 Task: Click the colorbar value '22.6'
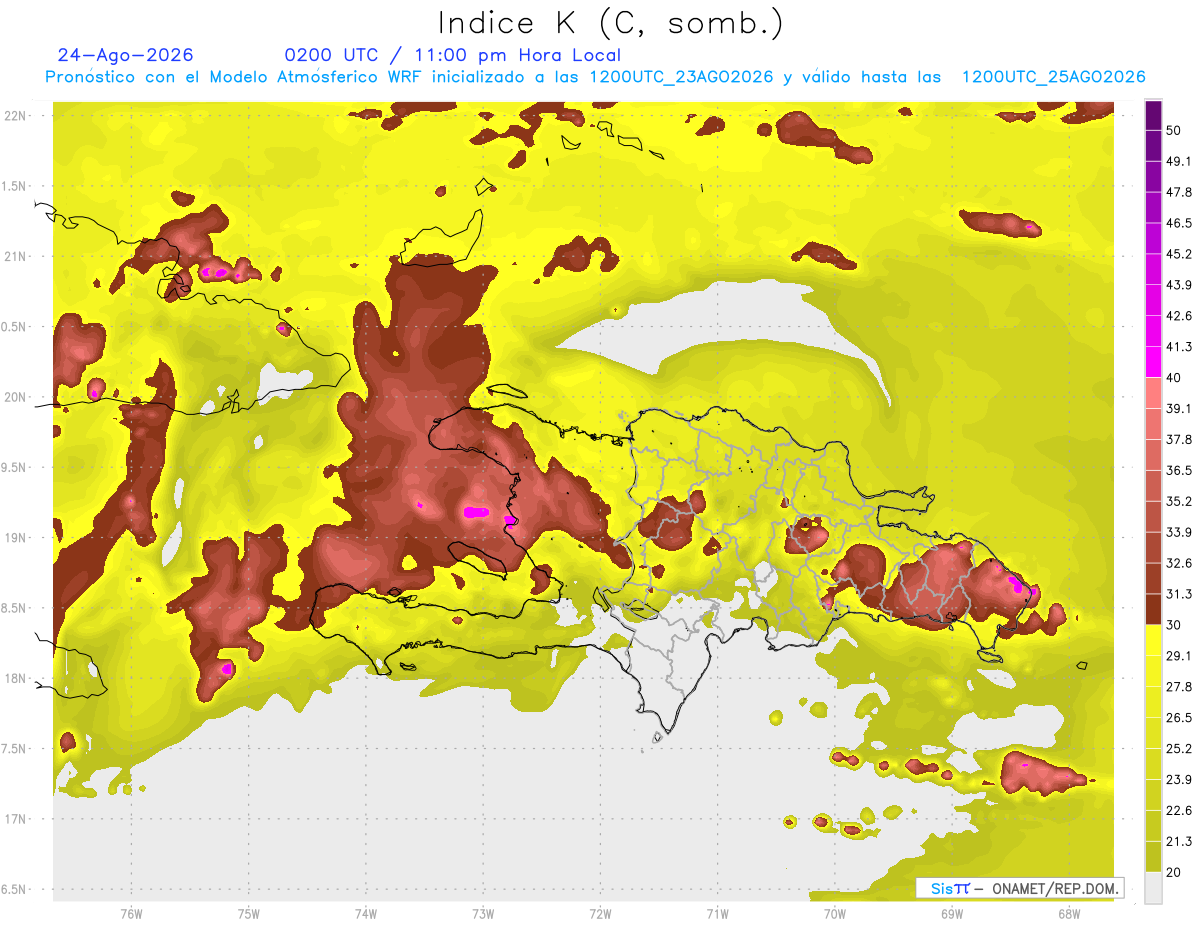tap(1179, 811)
